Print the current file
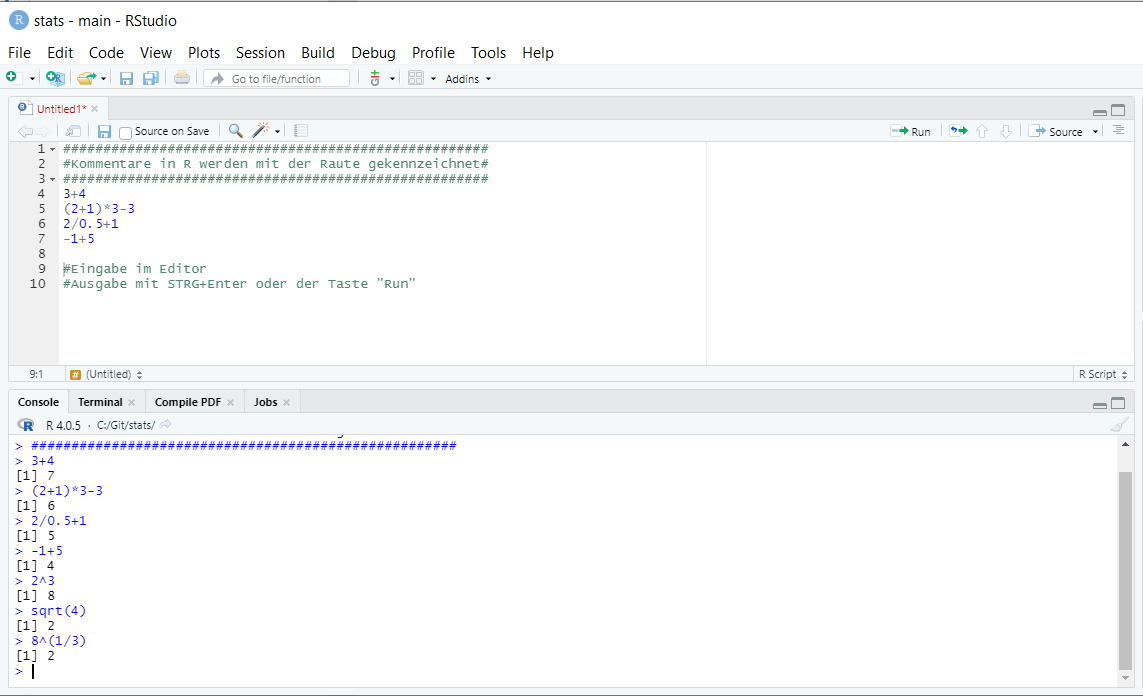Screen dimensions: 1143x696 click(x=181, y=78)
